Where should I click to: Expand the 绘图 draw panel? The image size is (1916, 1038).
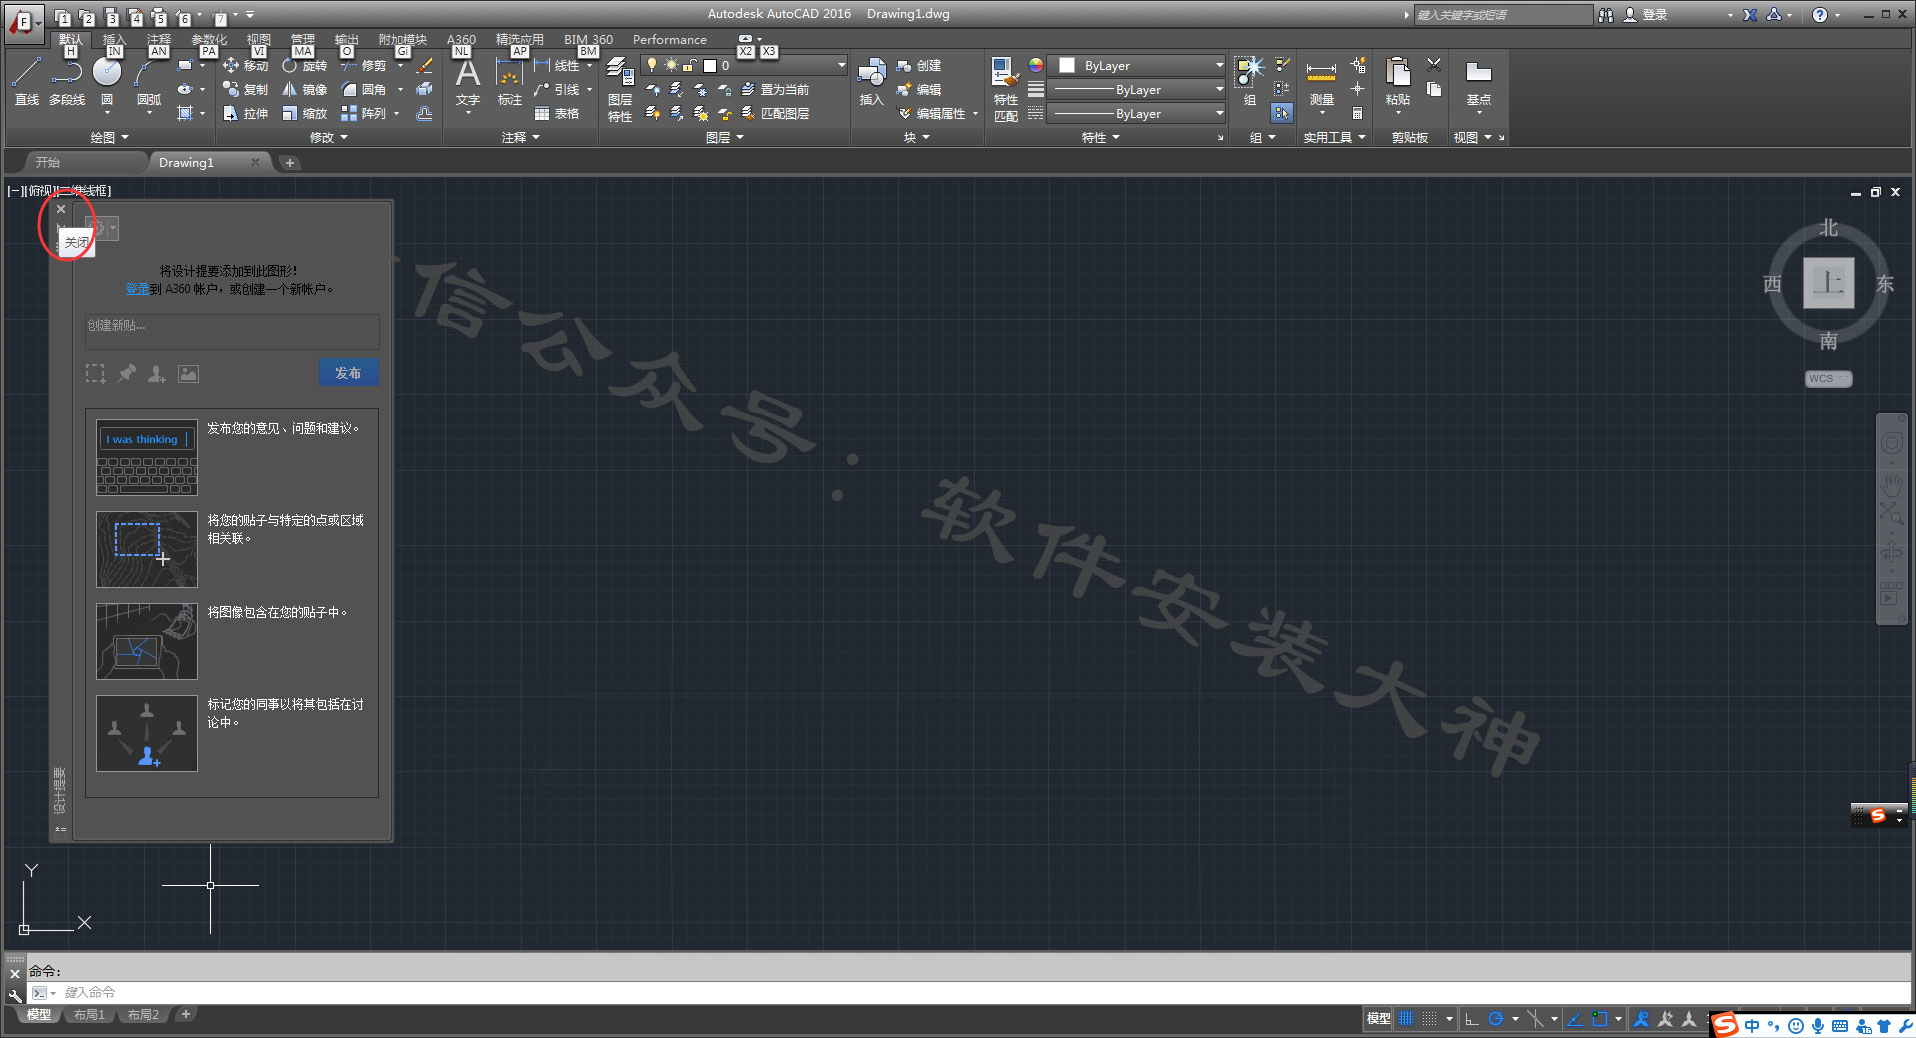point(110,137)
